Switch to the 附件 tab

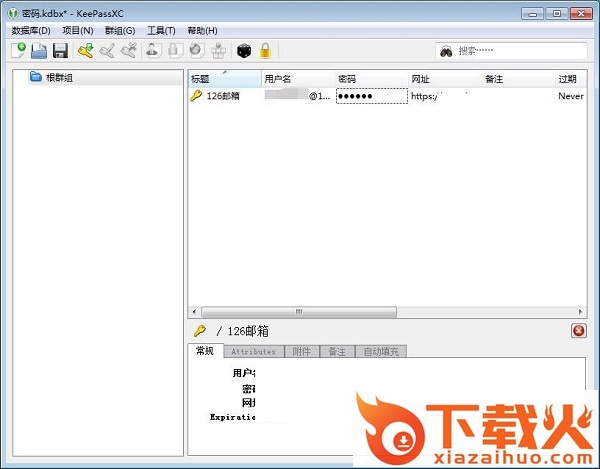[302, 352]
